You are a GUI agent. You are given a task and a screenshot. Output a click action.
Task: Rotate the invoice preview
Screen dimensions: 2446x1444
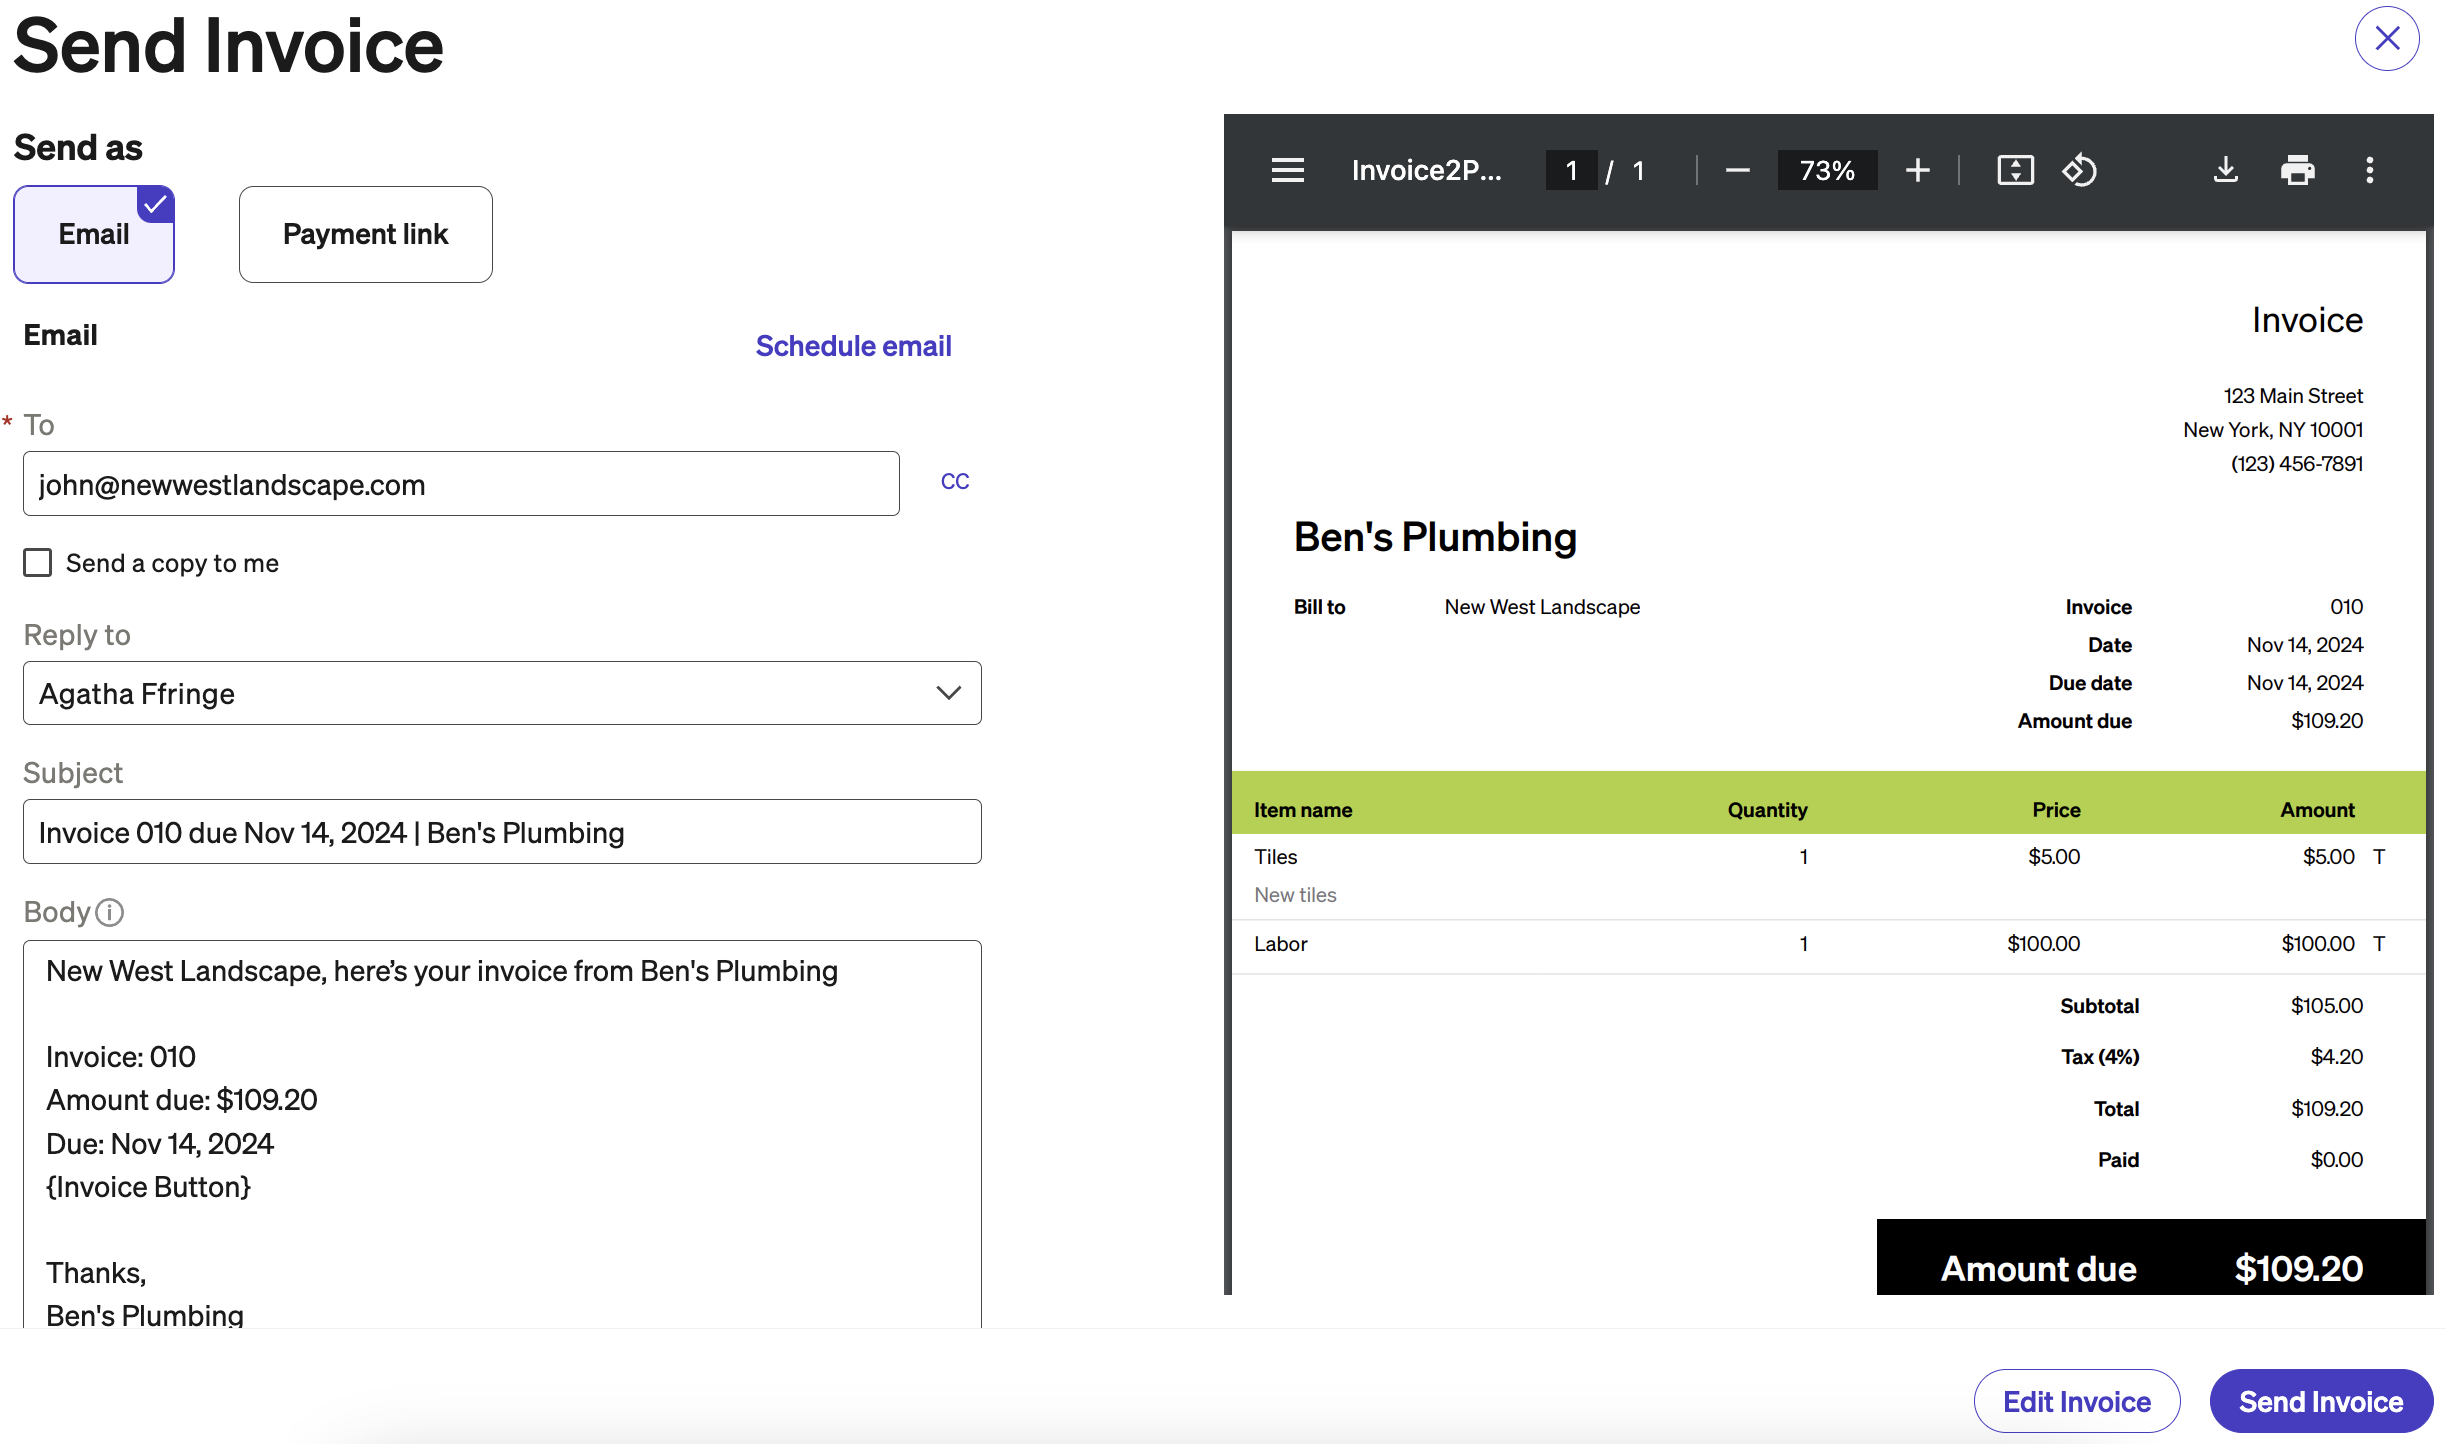2081,170
